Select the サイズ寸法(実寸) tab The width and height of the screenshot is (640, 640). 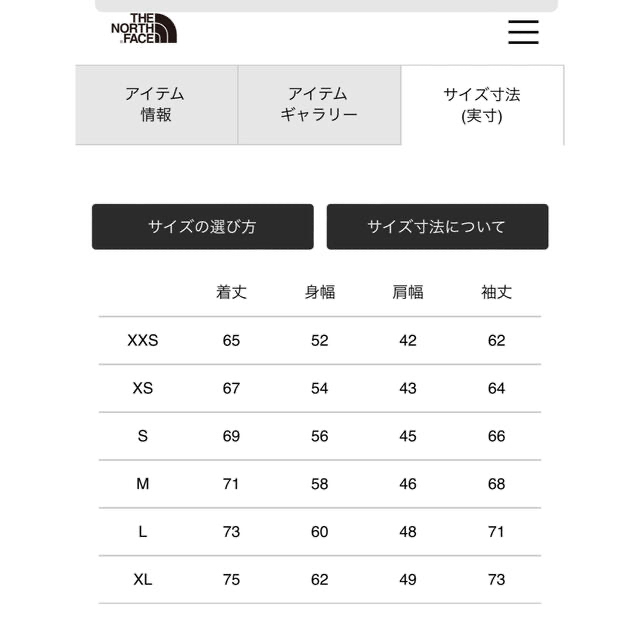tap(482, 105)
